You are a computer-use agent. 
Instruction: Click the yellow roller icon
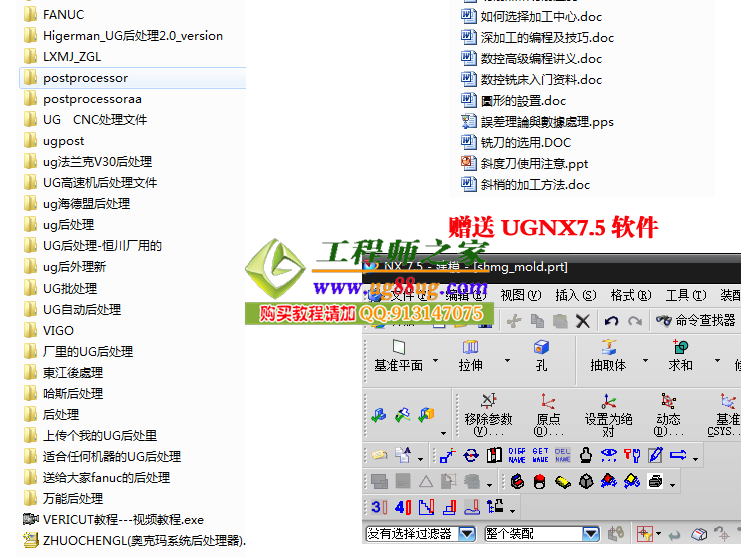[x=562, y=482]
